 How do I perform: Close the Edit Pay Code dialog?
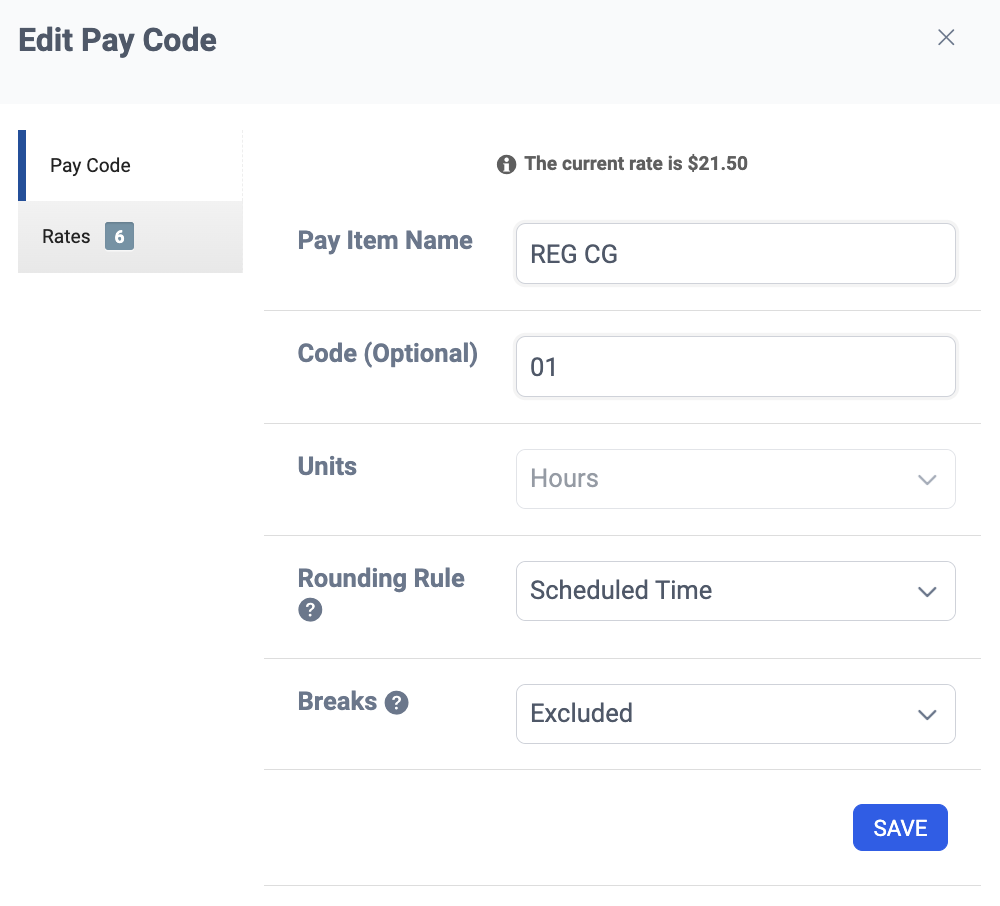pyautogui.click(x=946, y=38)
